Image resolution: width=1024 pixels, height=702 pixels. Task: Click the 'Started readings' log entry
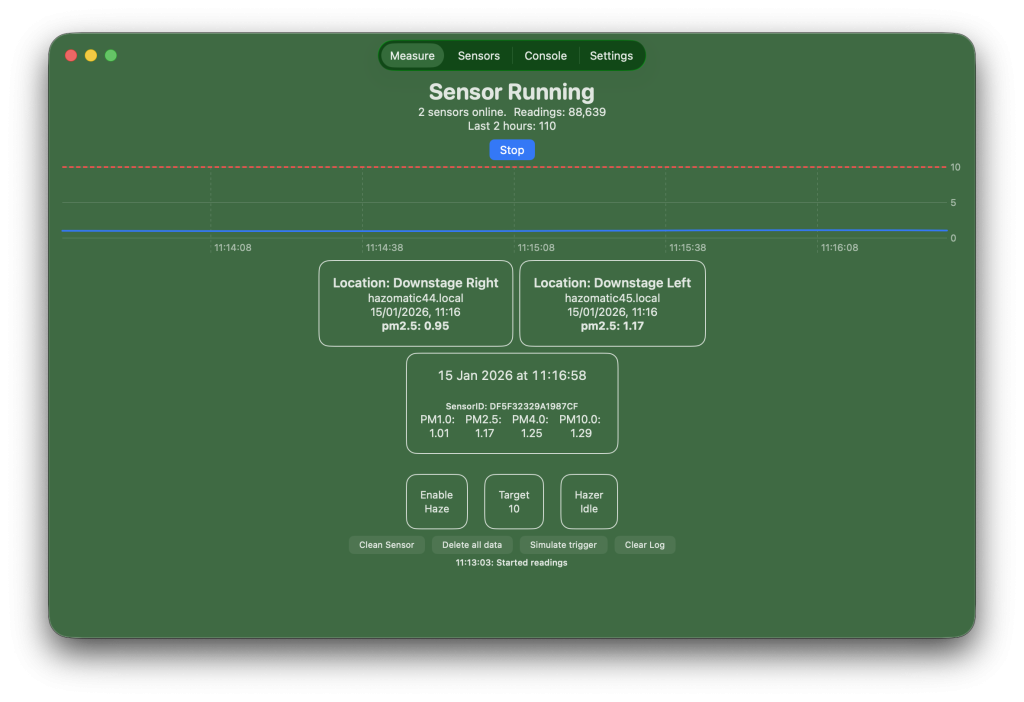[512, 563]
